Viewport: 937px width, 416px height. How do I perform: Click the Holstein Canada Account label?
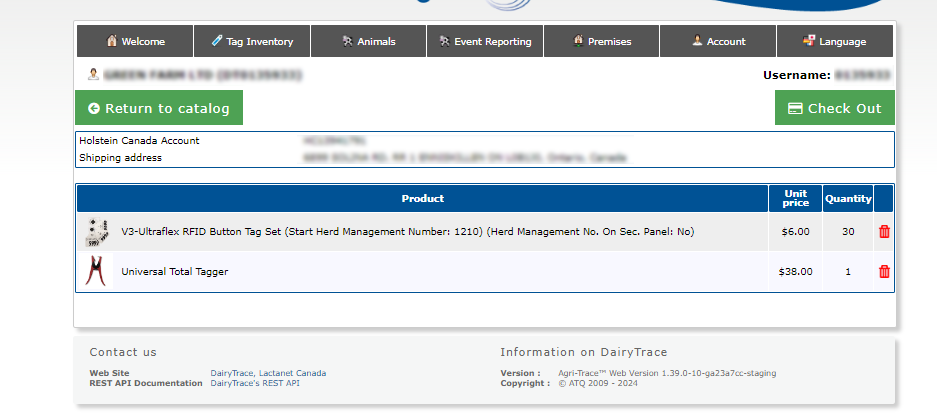pos(139,141)
